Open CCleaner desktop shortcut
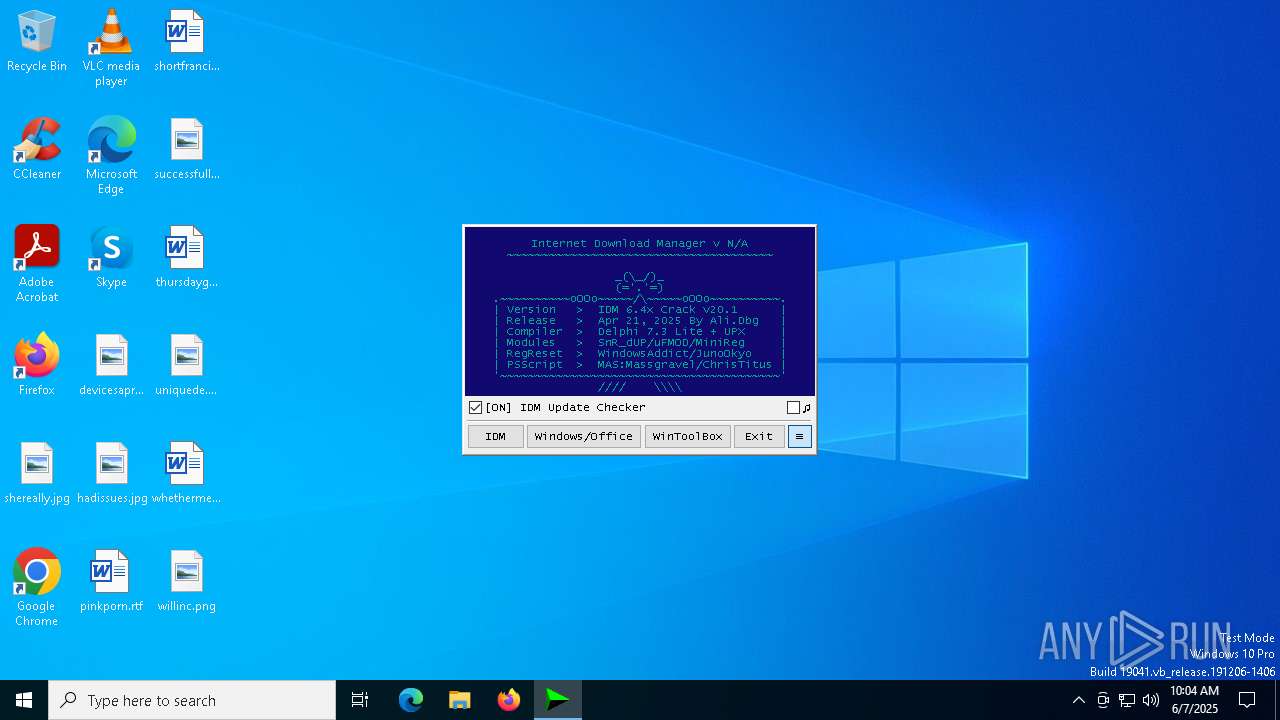The width and height of the screenshot is (1280, 720). coord(37,149)
